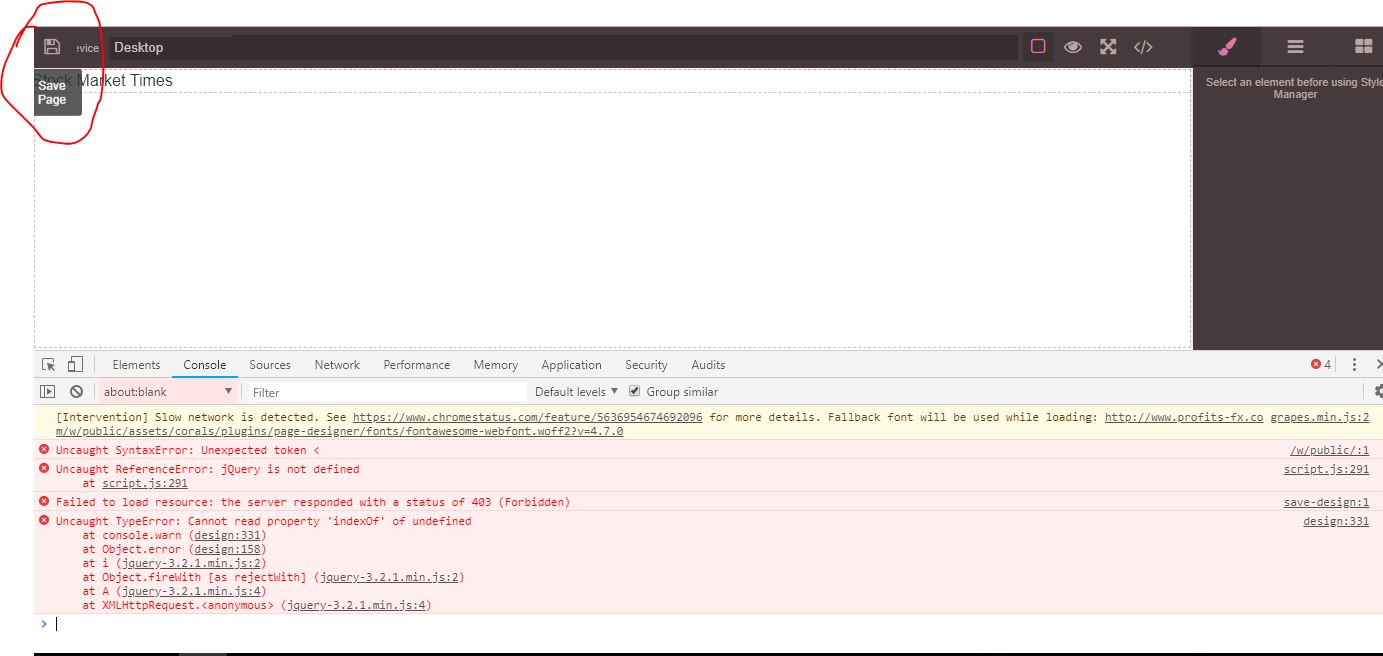This screenshot has width=1383, height=656.
Task: Click the error icon beside TypeError message
Action: click(x=43, y=521)
